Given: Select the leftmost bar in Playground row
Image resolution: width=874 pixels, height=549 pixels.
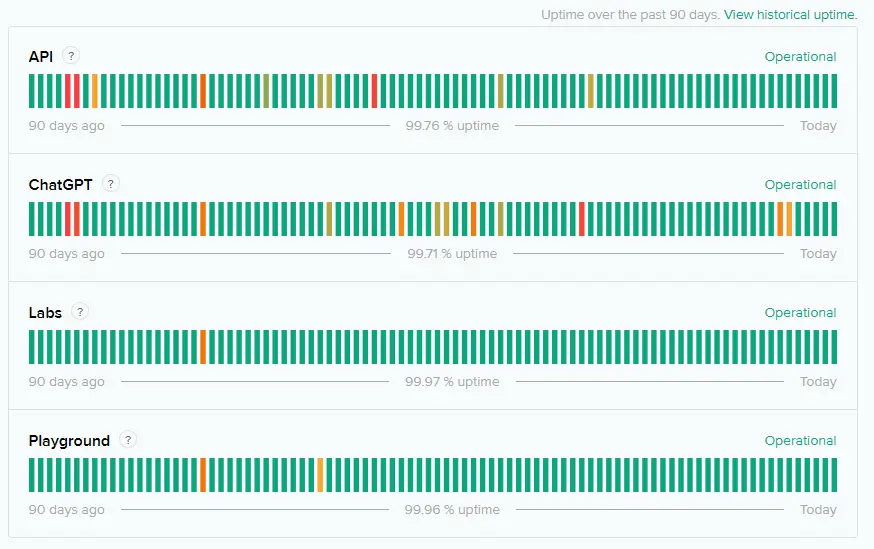Looking at the screenshot, I should 32,475.
